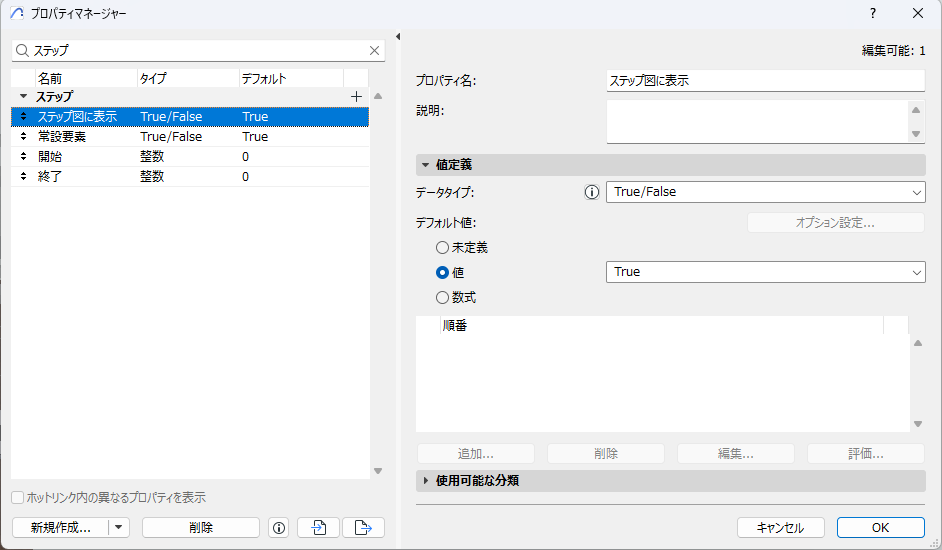Click the キャンセル button
The height and width of the screenshot is (550, 942).
780,528
